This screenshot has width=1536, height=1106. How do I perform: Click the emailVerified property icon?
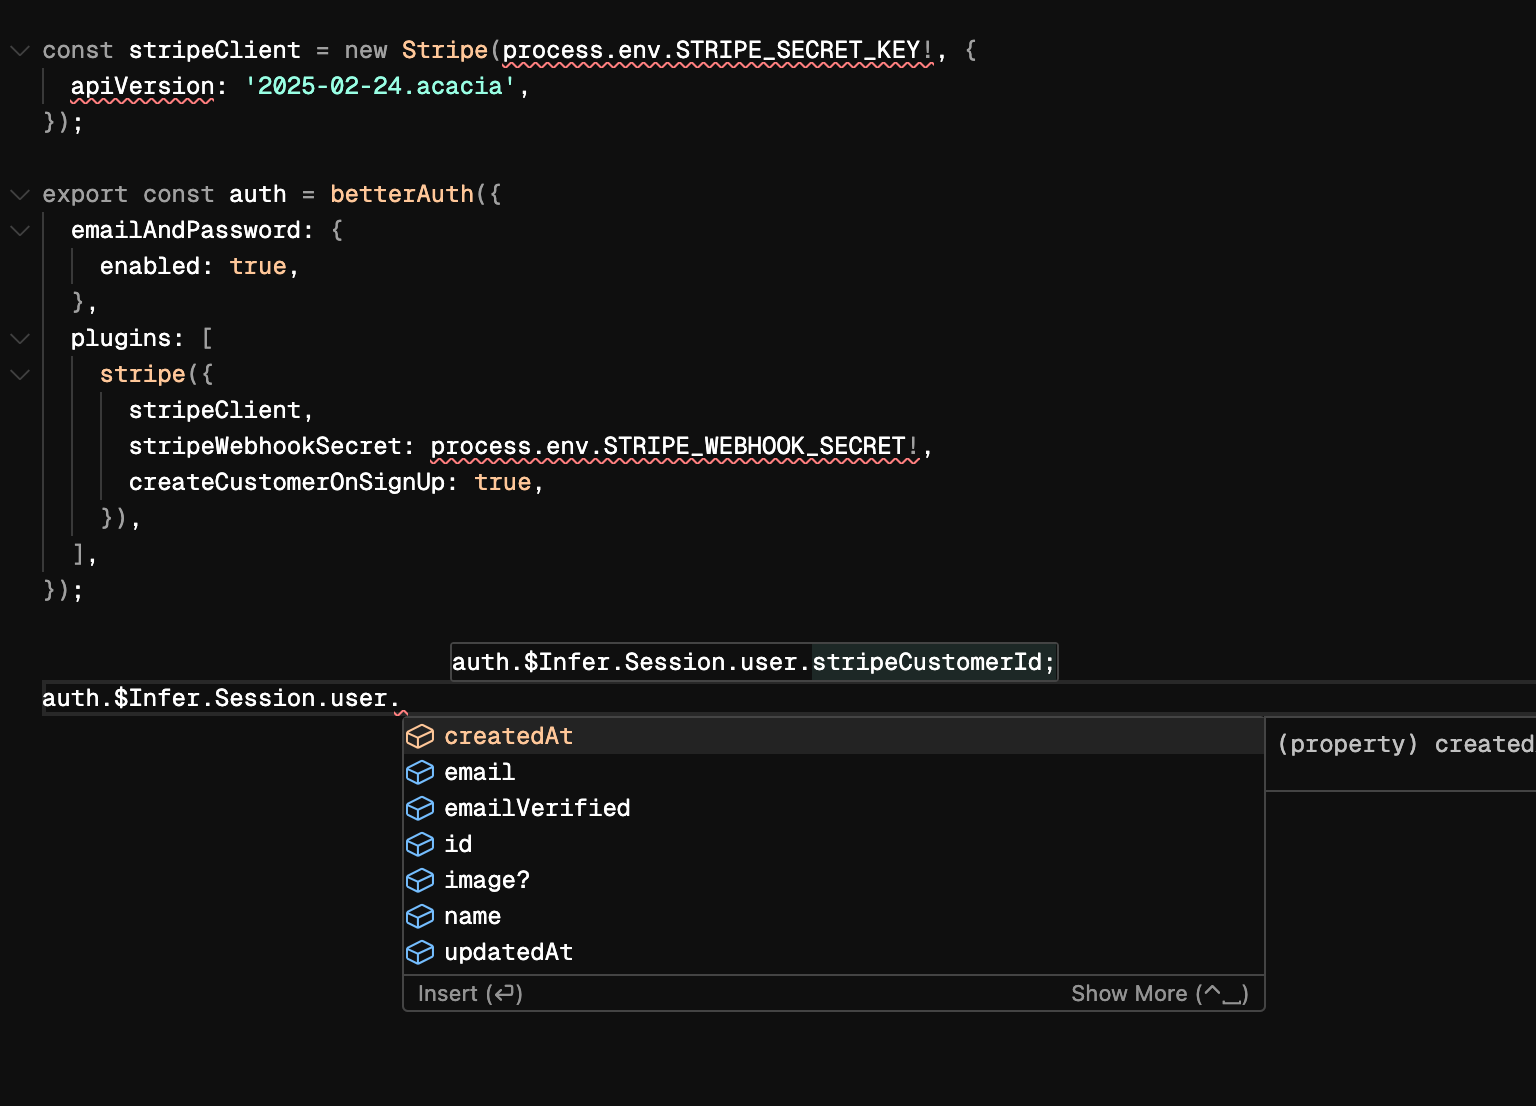coord(420,809)
